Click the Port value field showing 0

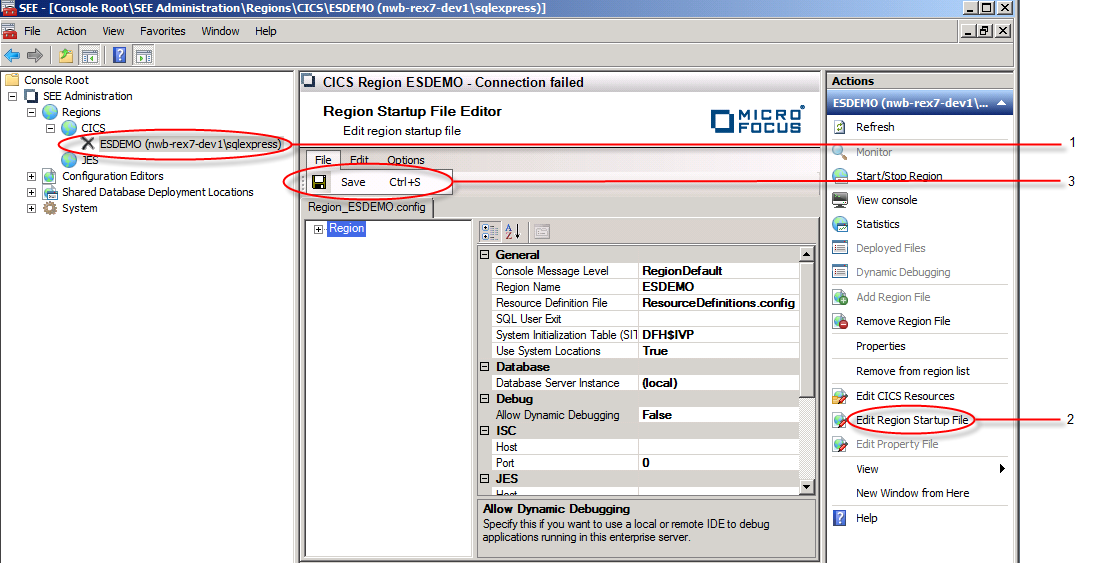coord(718,463)
